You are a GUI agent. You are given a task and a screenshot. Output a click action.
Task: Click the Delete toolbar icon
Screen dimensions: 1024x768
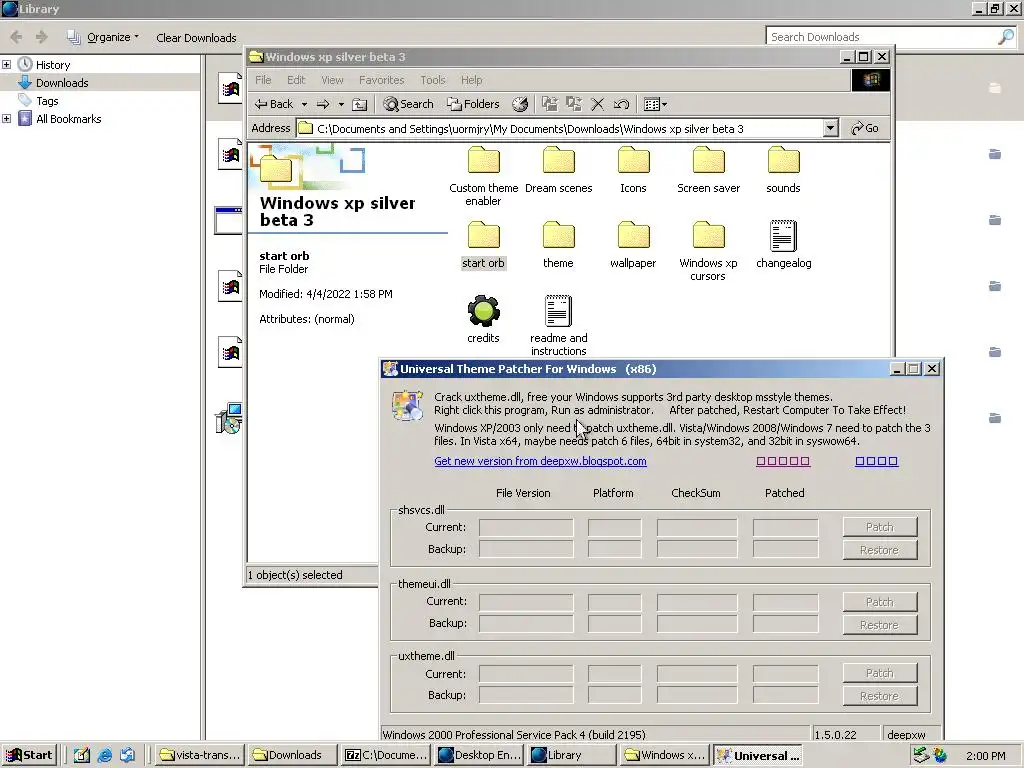pyautogui.click(x=598, y=104)
